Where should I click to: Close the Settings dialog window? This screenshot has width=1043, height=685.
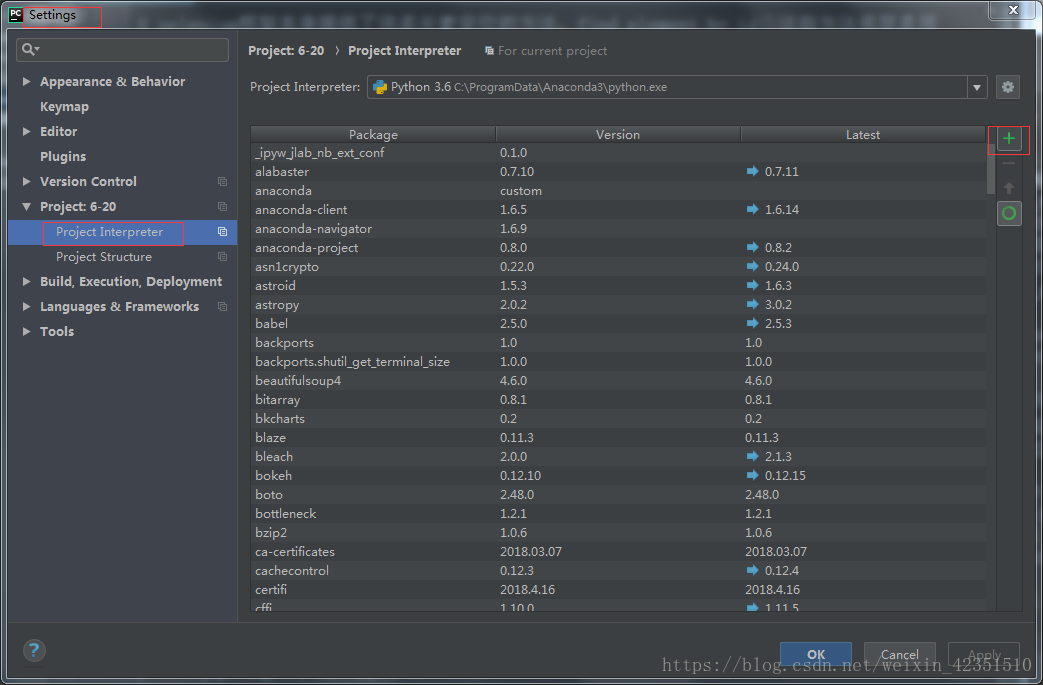pos(1012,10)
